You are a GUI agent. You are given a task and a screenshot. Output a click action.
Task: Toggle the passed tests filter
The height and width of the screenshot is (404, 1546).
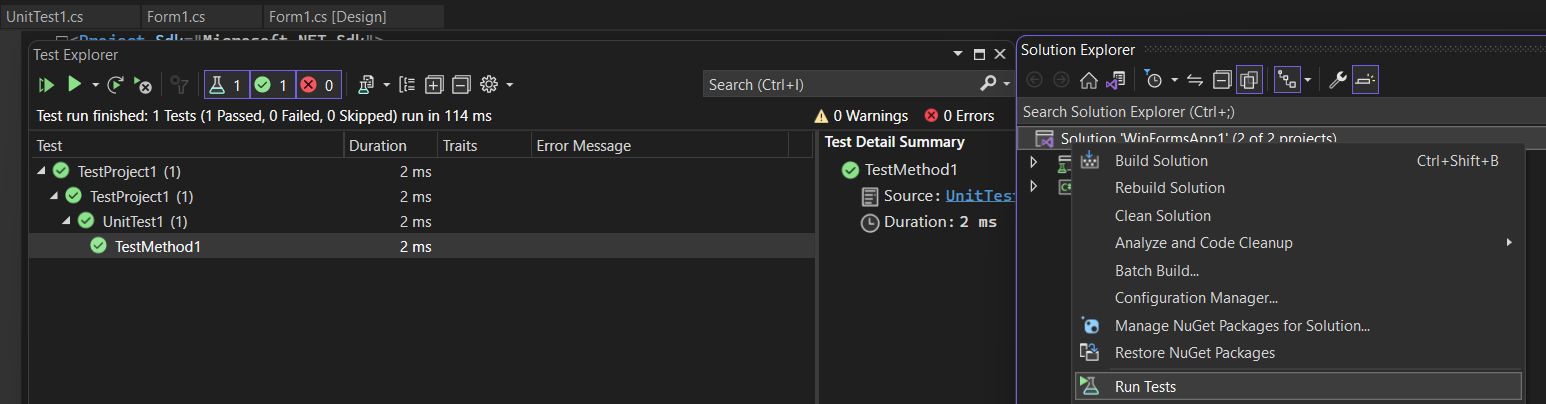coord(272,85)
